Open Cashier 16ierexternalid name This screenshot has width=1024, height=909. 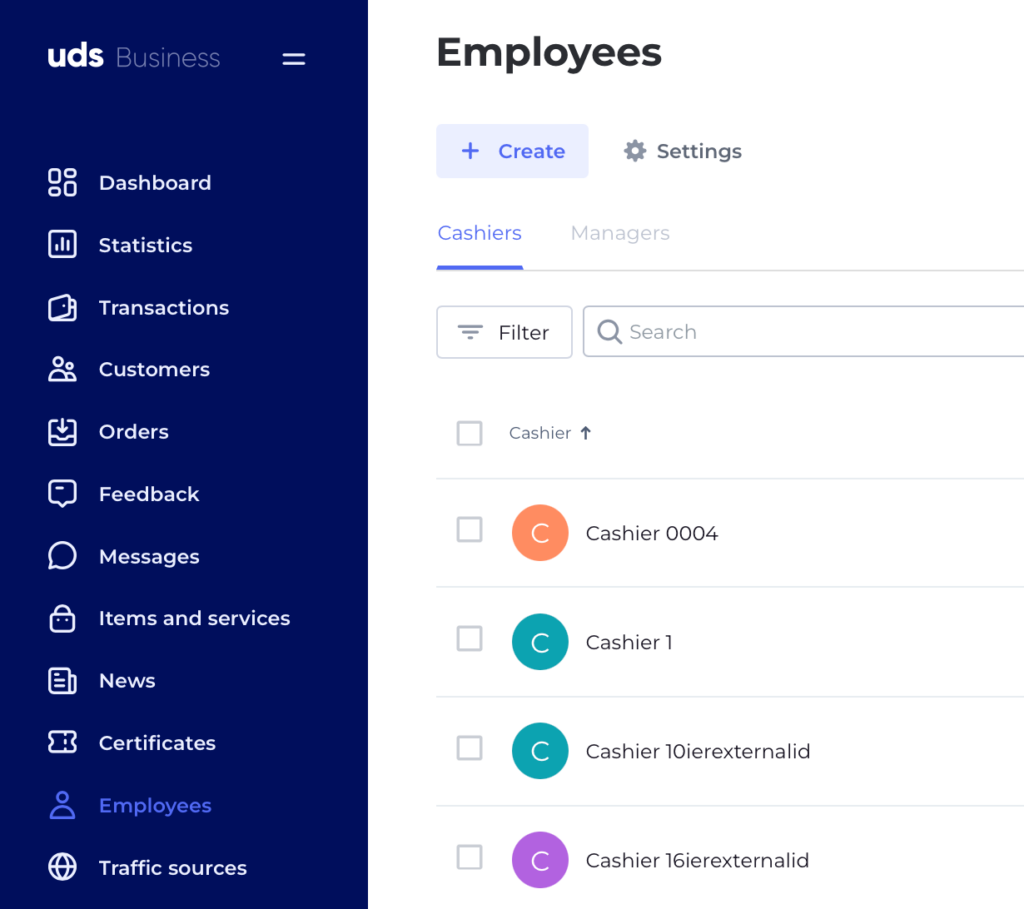(697, 860)
